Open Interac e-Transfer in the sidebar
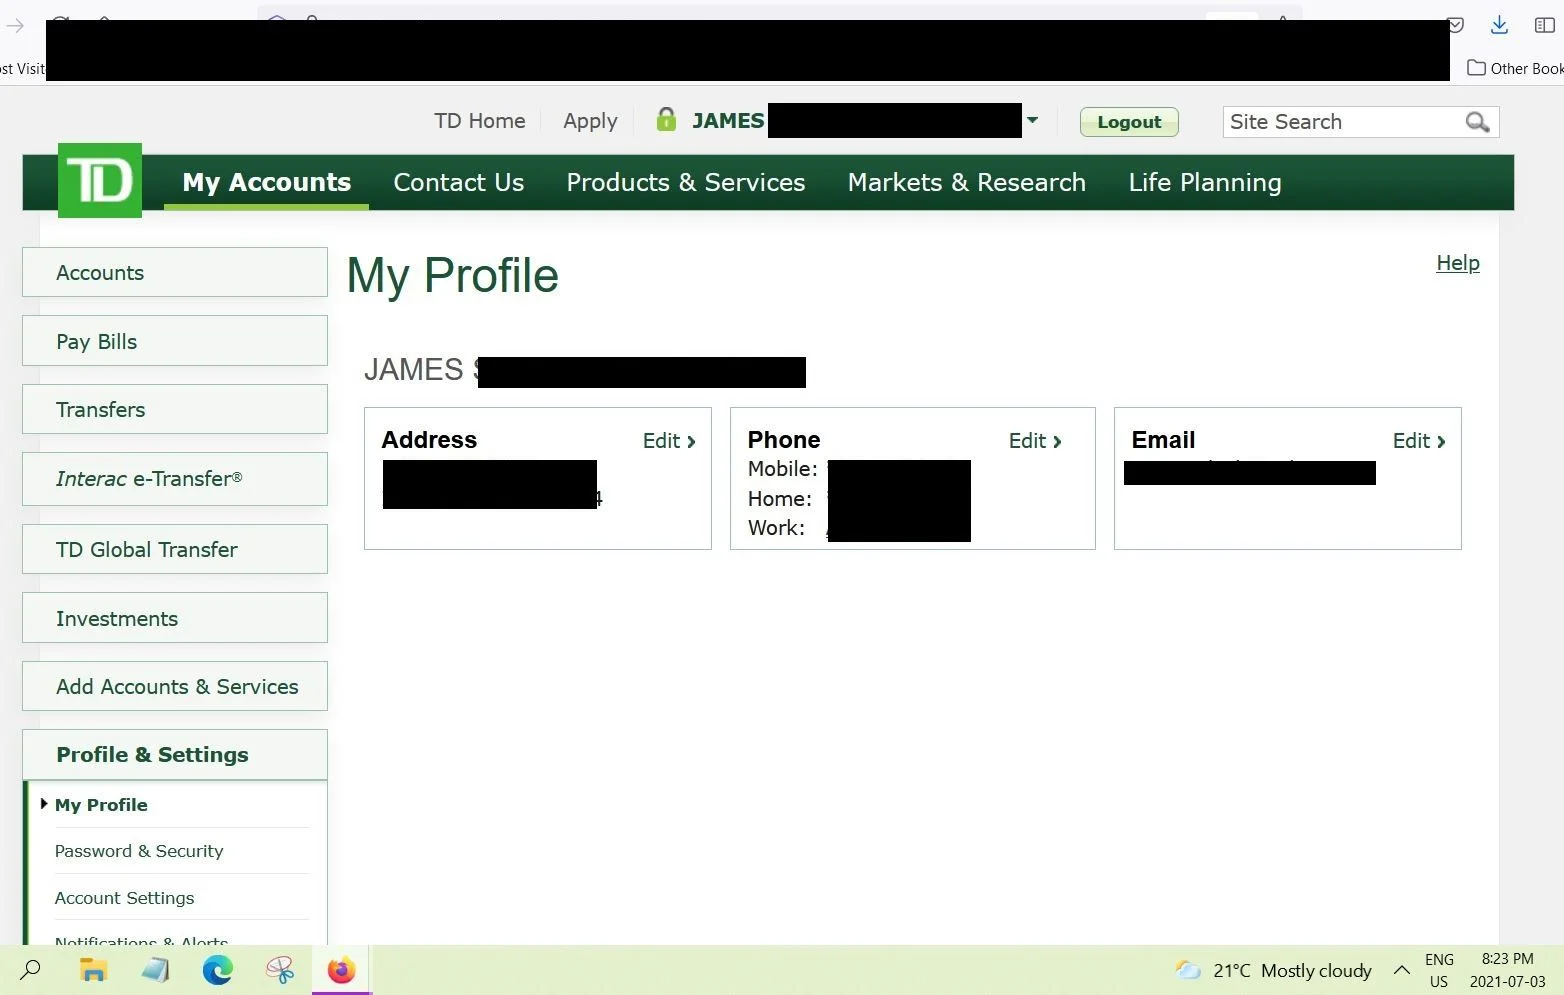 [x=175, y=479]
